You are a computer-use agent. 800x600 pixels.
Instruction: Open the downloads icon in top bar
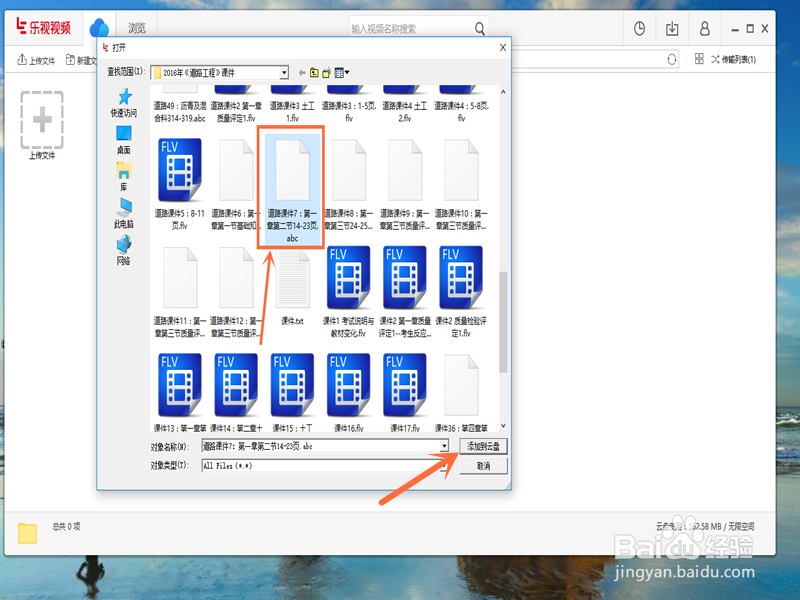point(672,29)
